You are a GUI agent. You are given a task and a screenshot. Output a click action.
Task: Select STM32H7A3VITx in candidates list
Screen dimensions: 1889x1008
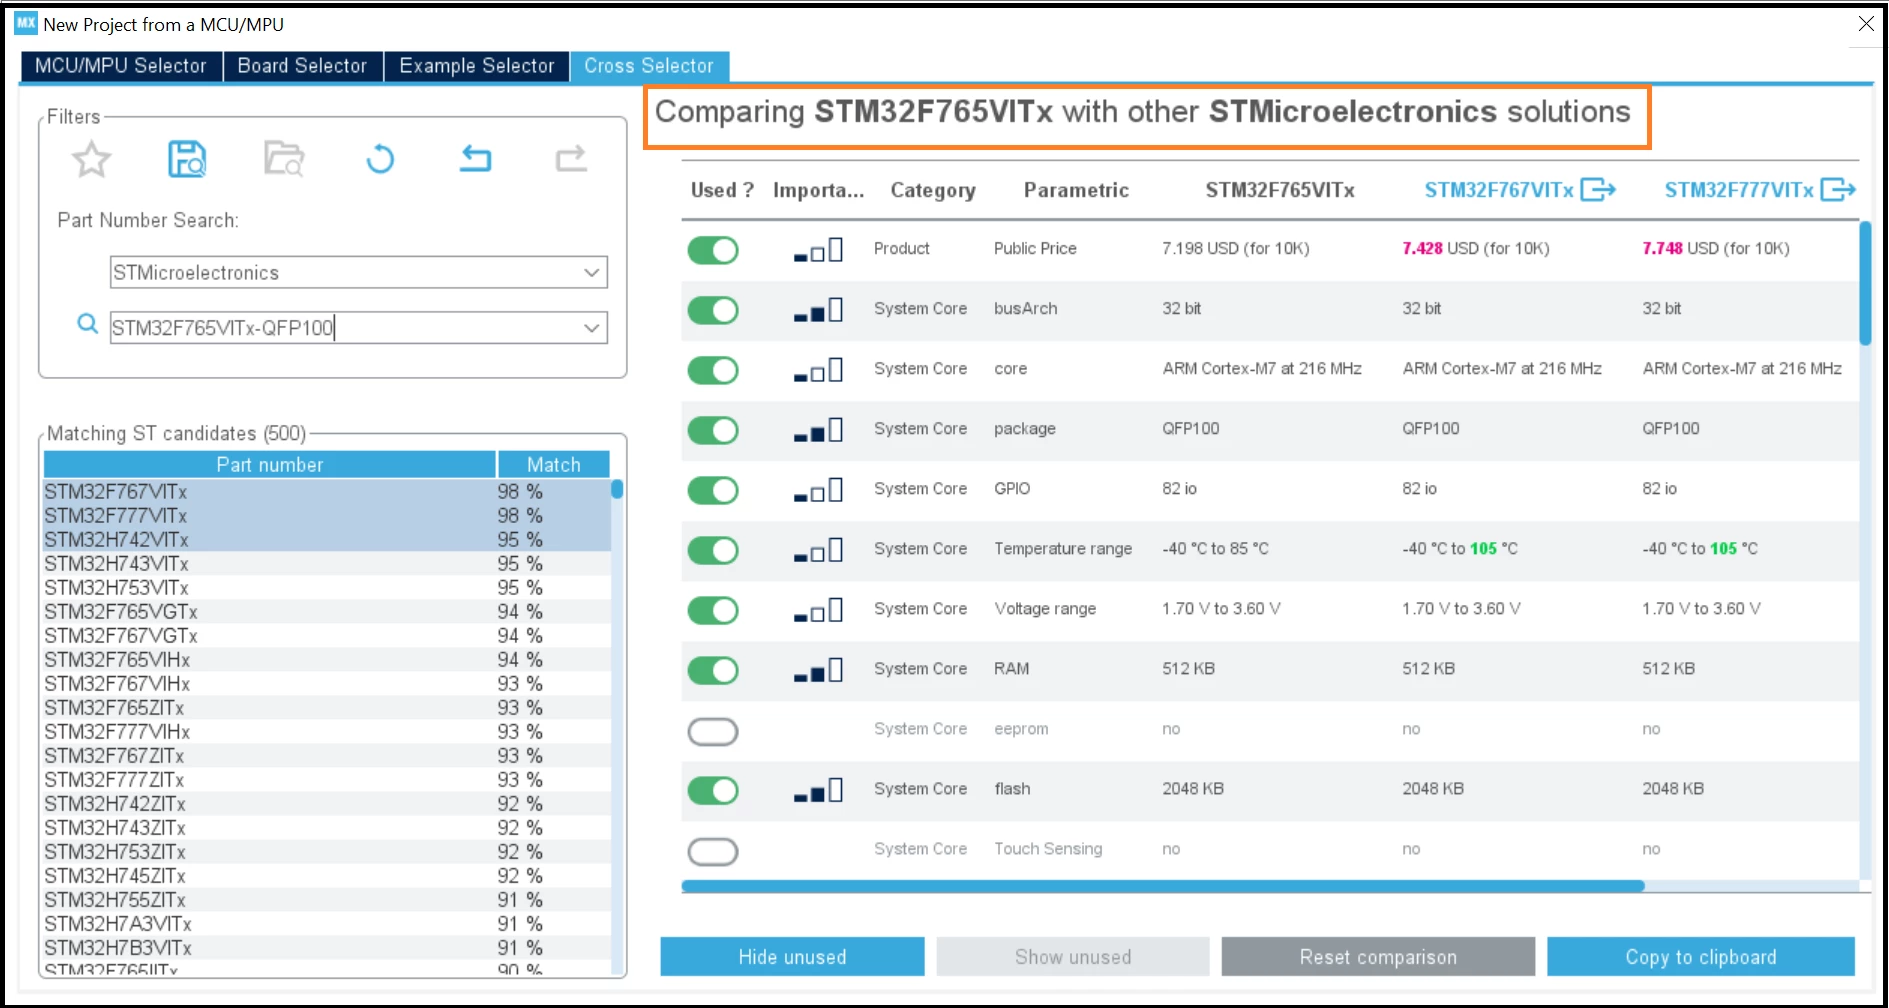coord(327,923)
